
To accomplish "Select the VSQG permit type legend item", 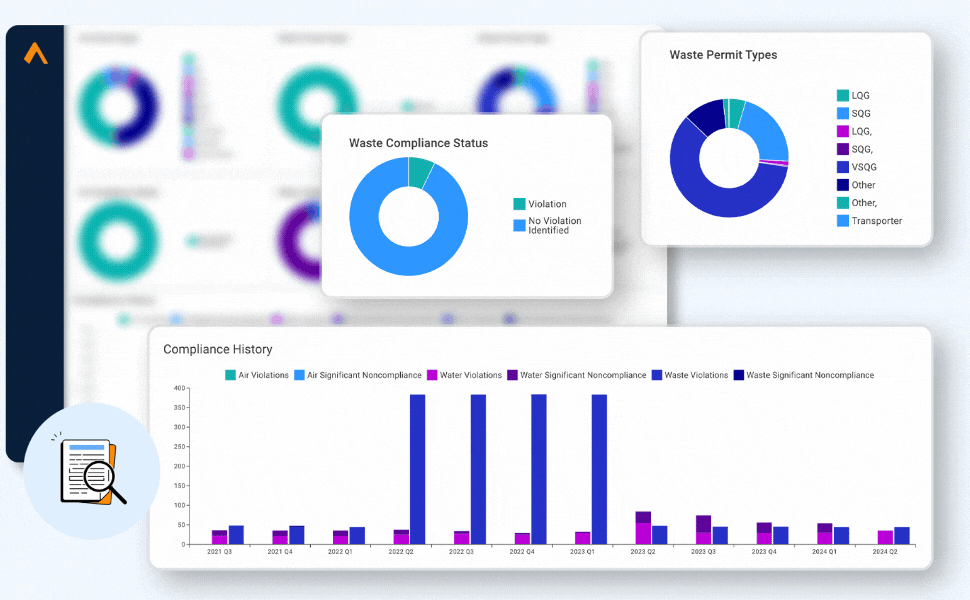I will pyautogui.click(x=864, y=167).
